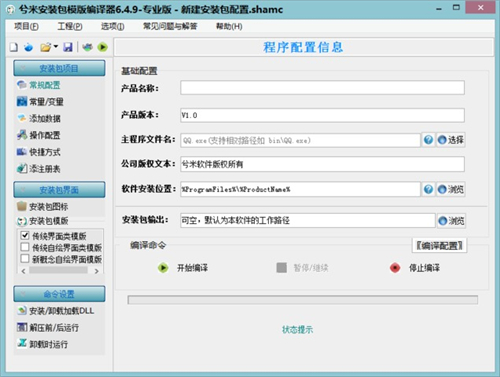Collapse the 命令设置 section header
Viewport: 500px width, 377px height.
[x=59, y=294]
